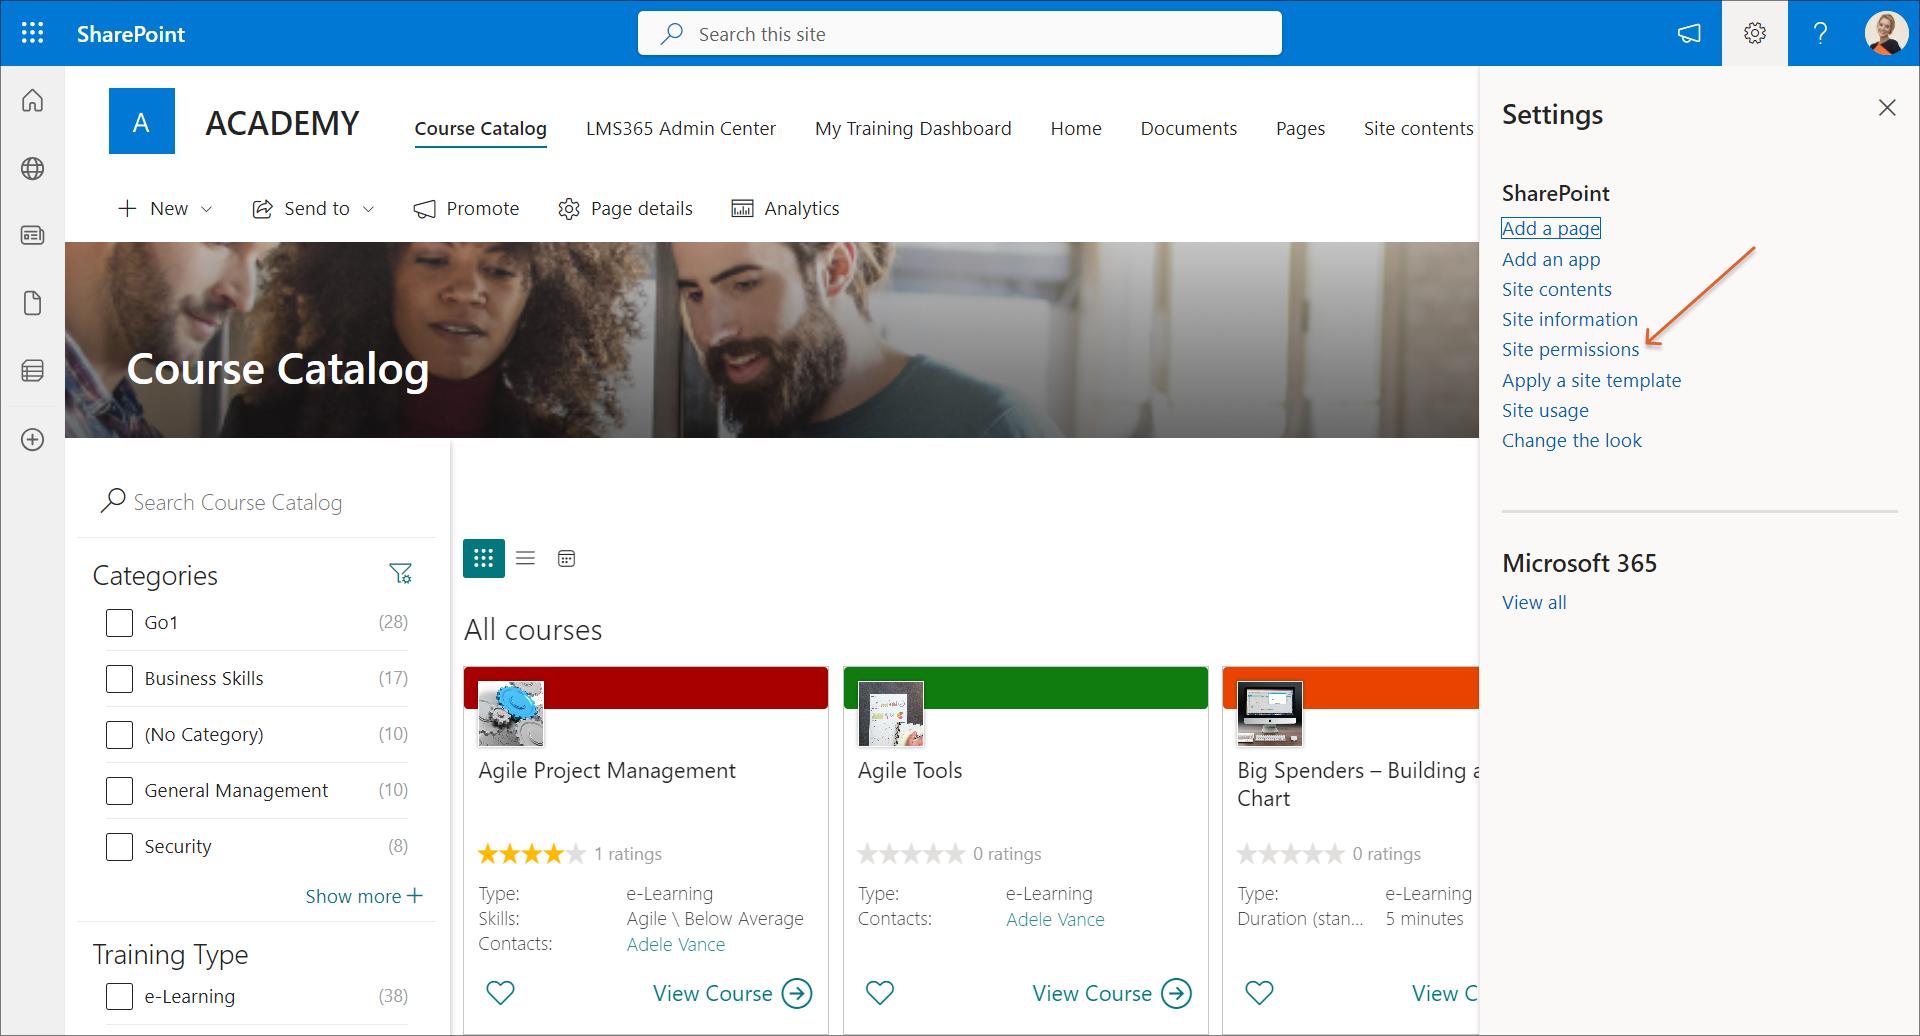Enable the Security category filter
The width and height of the screenshot is (1920, 1036).
pyautogui.click(x=119, y=847)
